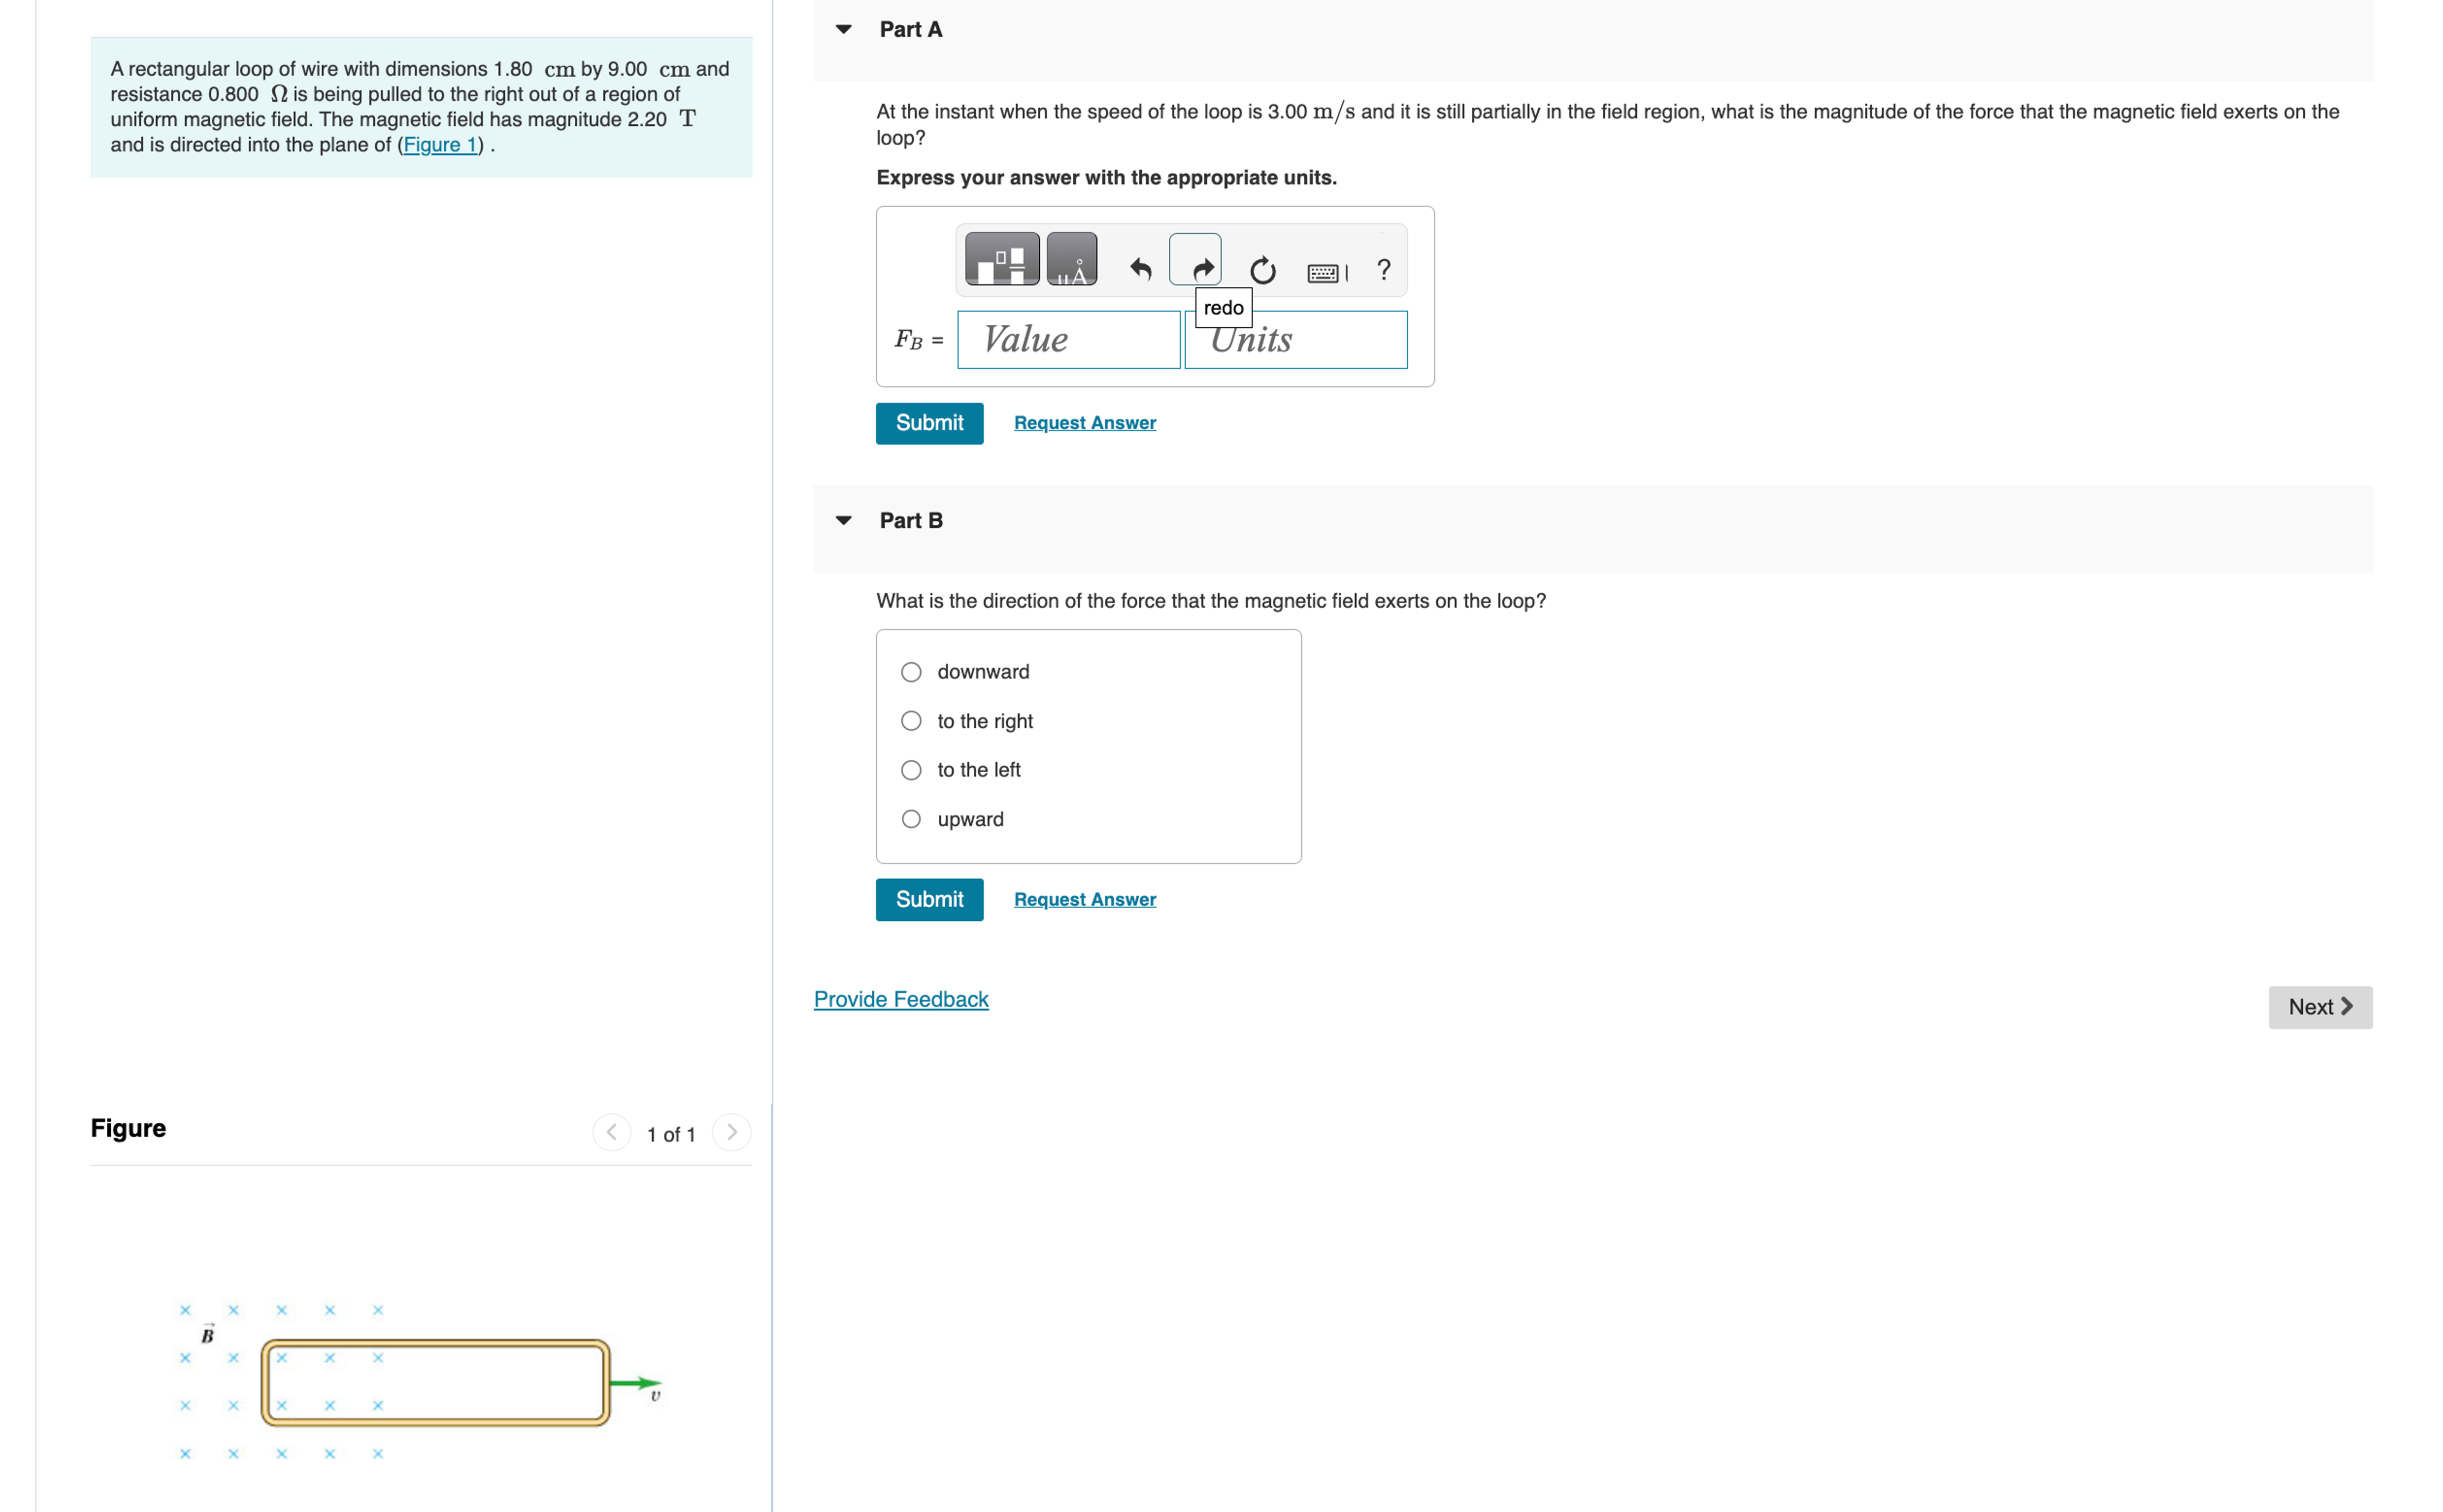The image size is (2443, 1512).
Task: Open keyboard shortcuts icon
Action: (x=1327, y=273)
